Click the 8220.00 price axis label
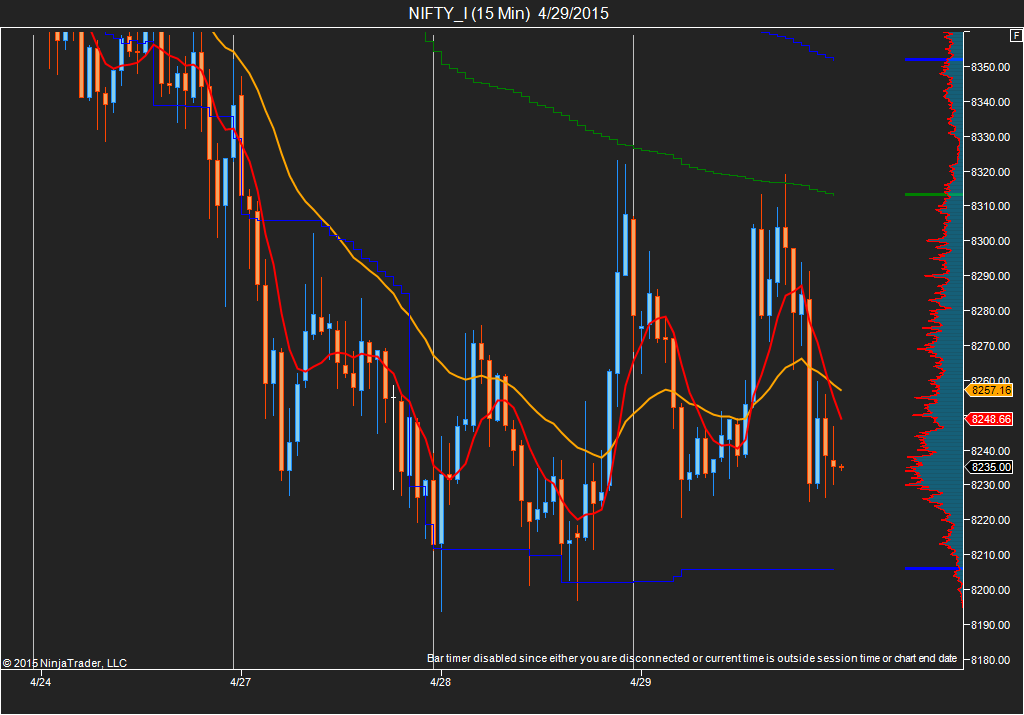 (990, 520)
